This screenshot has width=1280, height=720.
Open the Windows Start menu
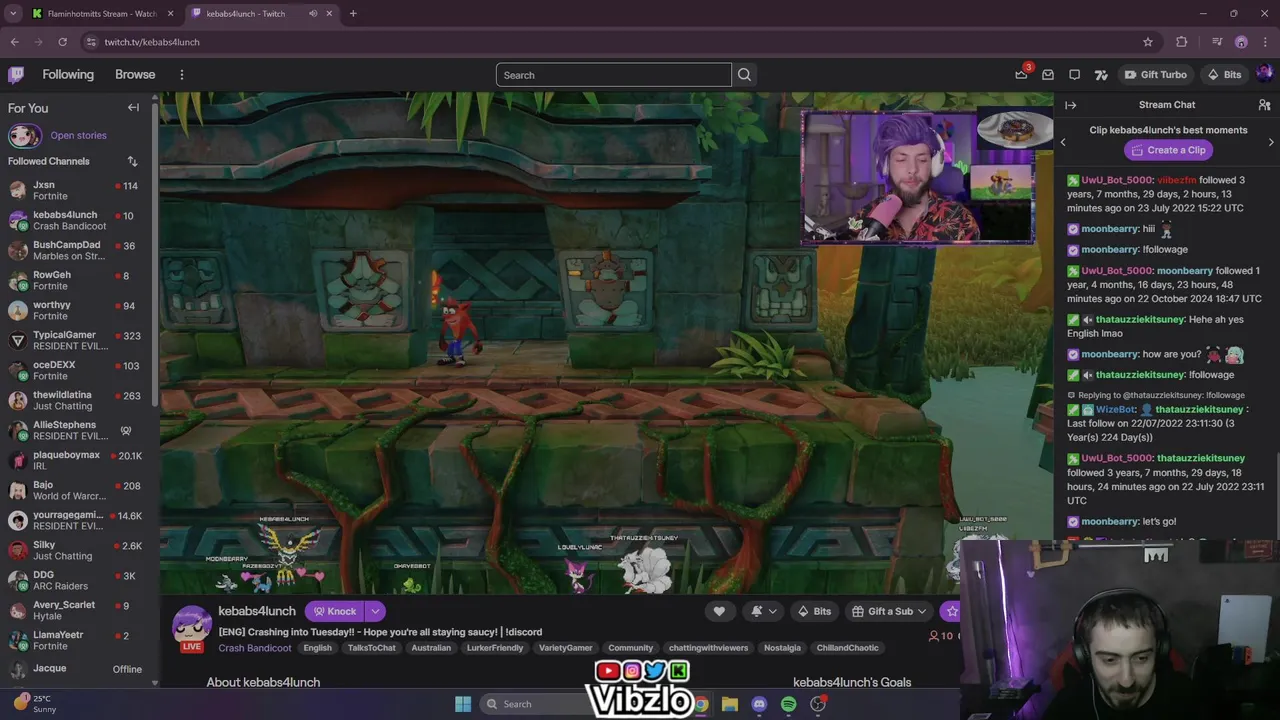[x=463, y=704]
